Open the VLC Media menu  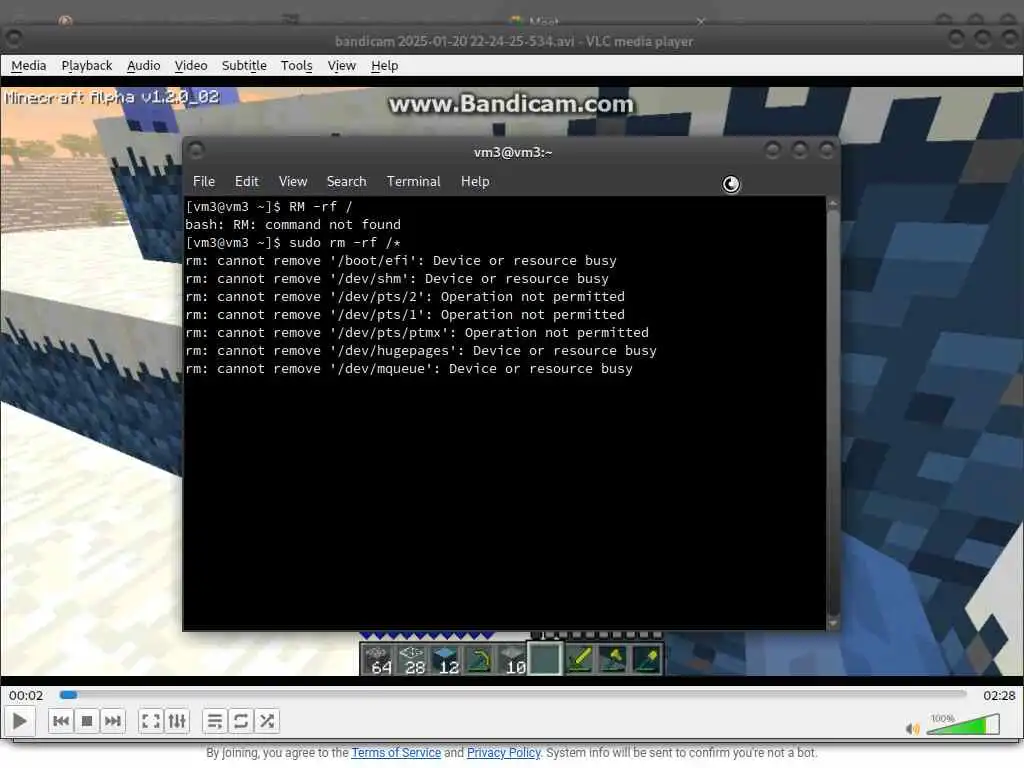pyautogui.click(x=29, y=65)
